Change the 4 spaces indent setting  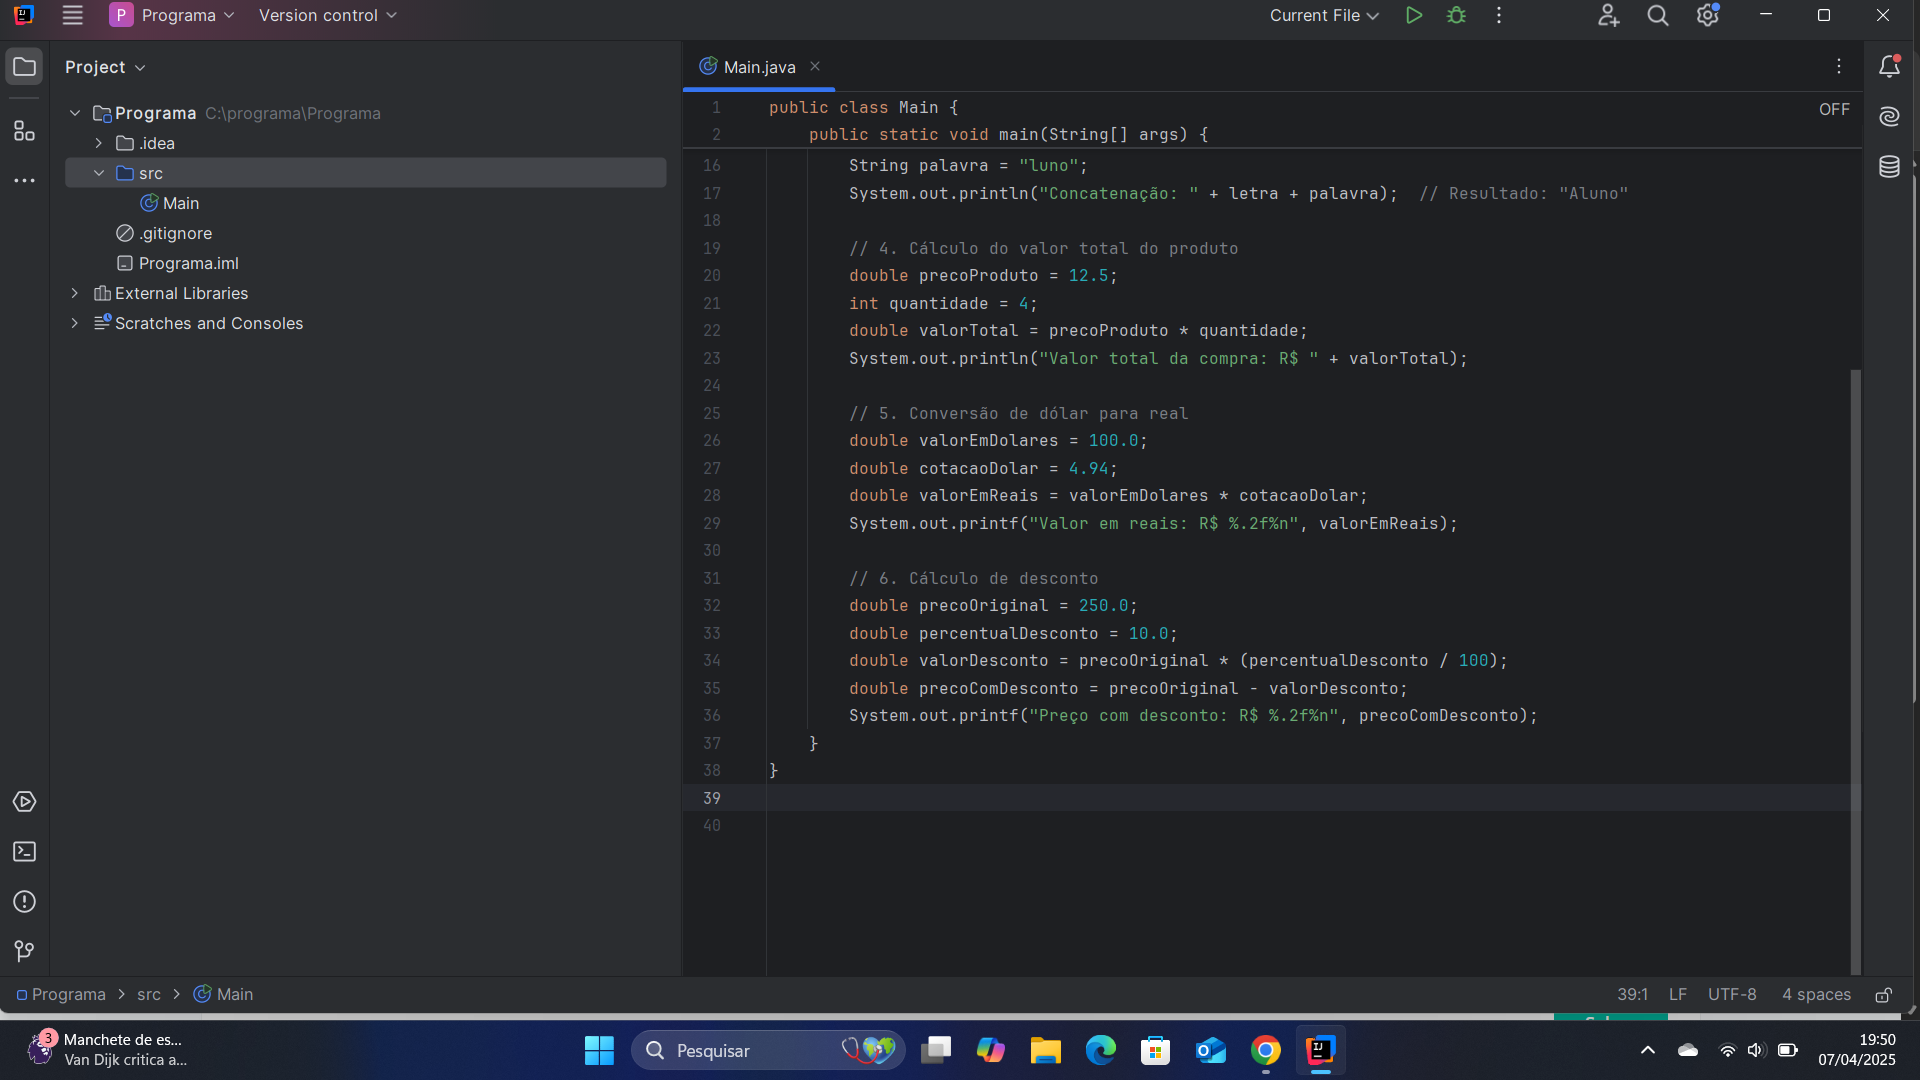pos(1816,995)
